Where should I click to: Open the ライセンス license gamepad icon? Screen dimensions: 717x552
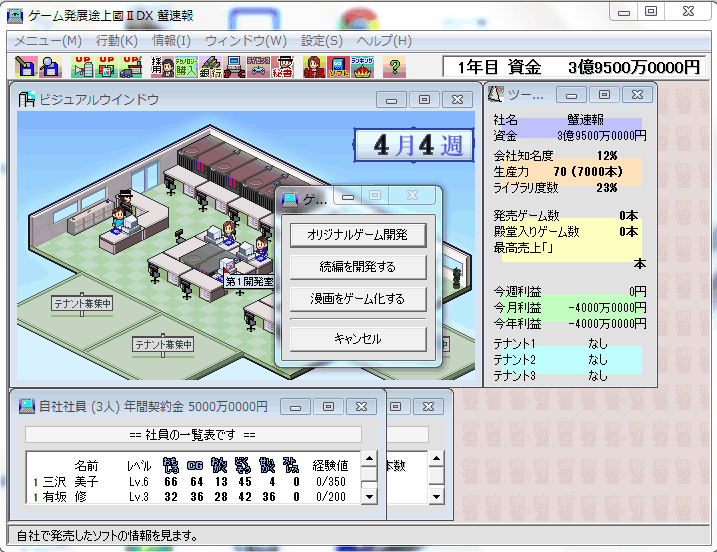pyautogui.click(x=258, y=67)
